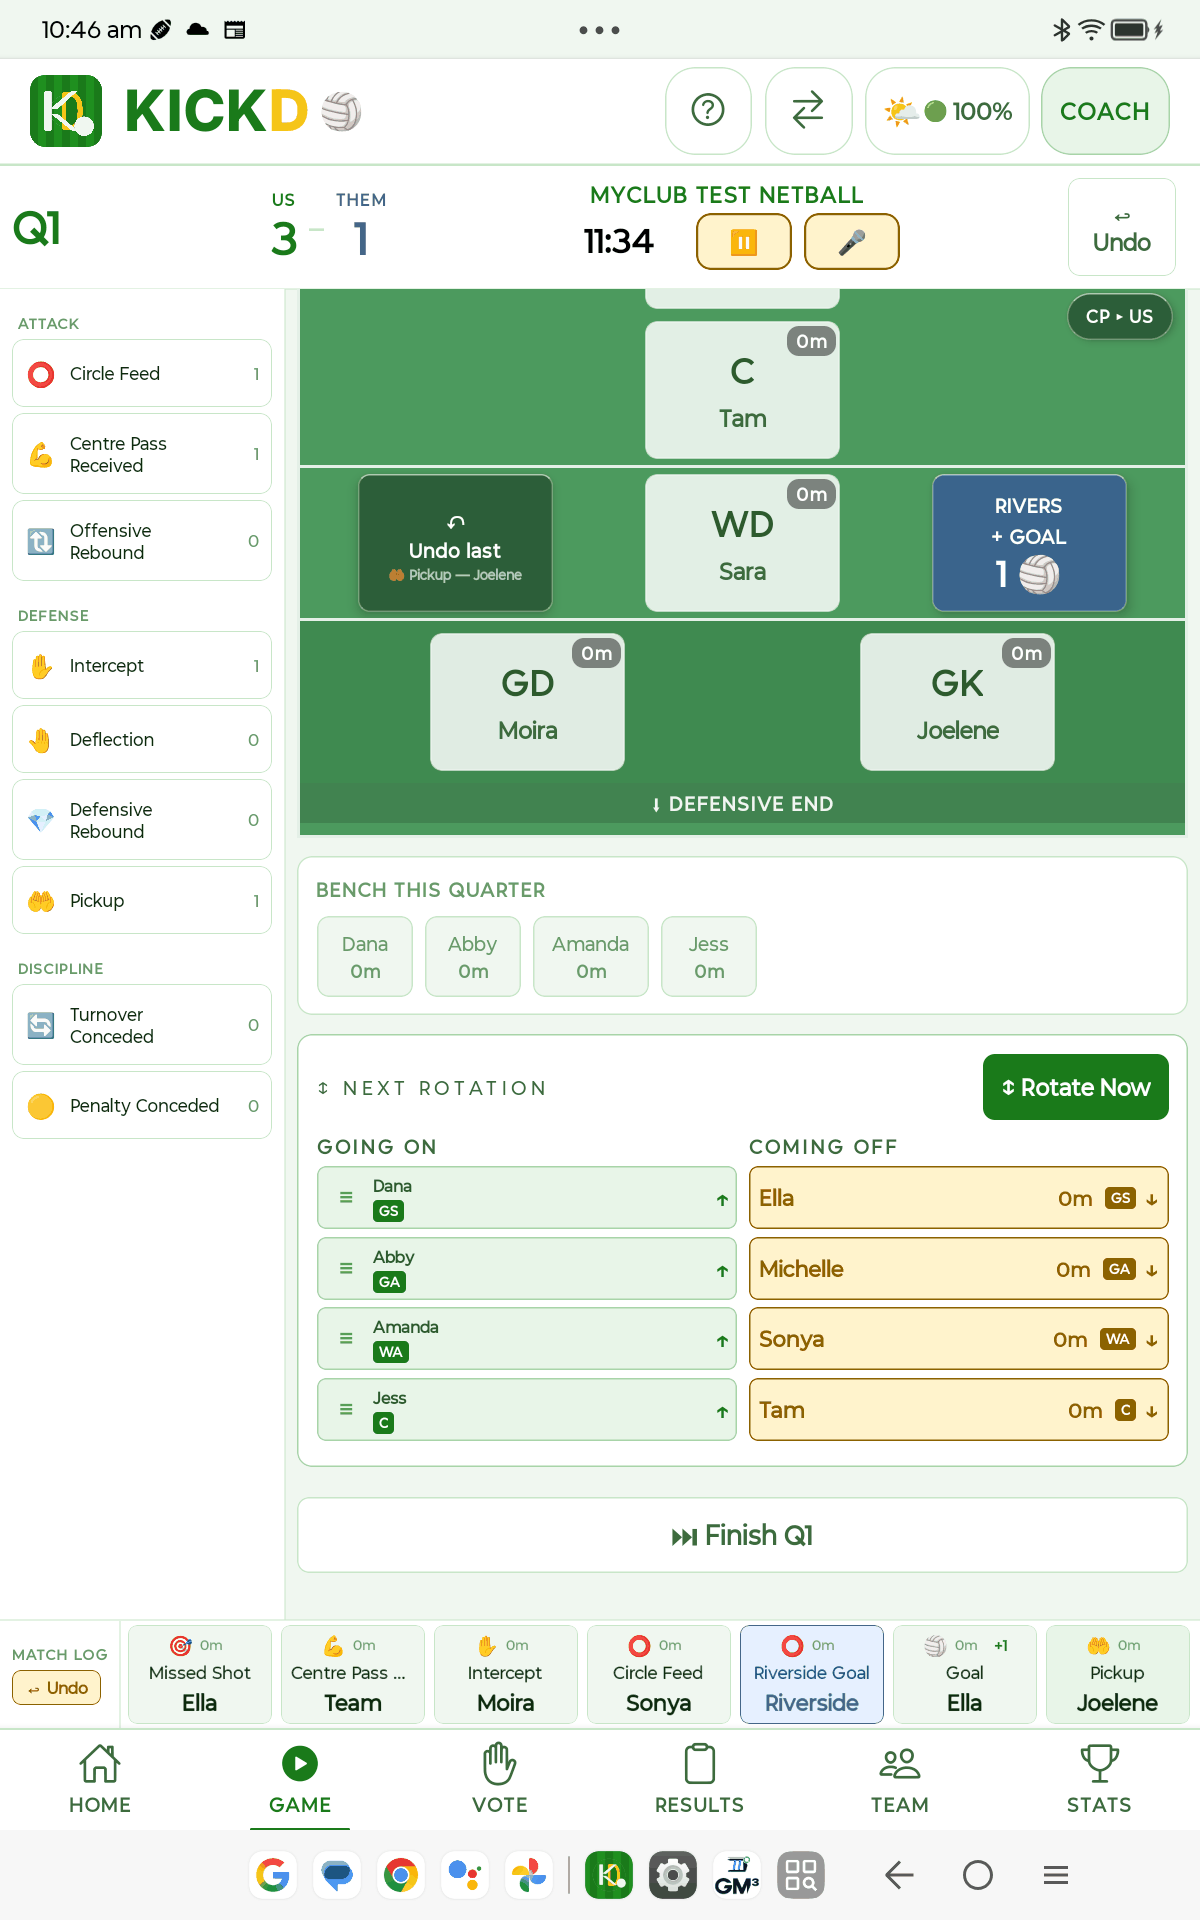The image size is (1200, 1920).
Task: Select the GD position card Moira
Action: click(x=527, y=702)
